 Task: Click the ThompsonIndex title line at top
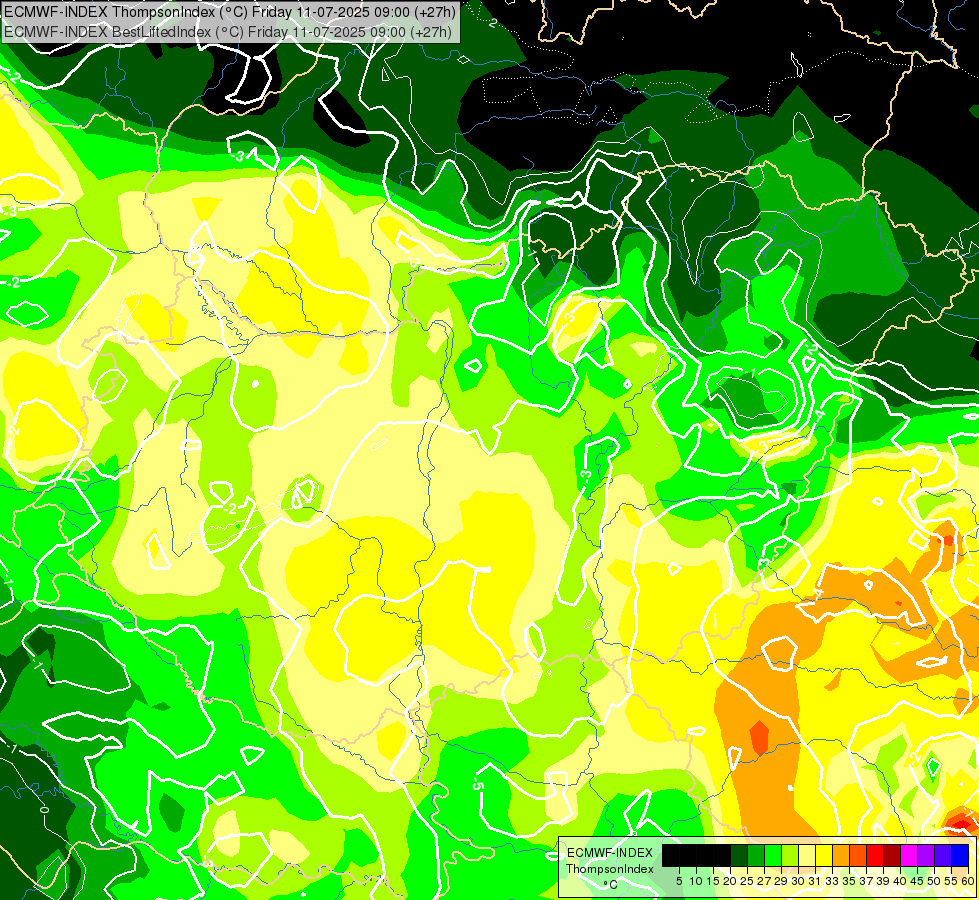230,11
